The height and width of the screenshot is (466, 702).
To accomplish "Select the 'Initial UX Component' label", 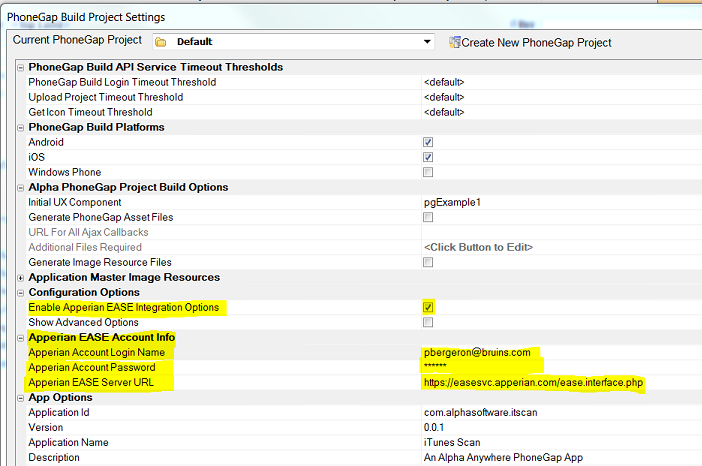I will coord(75,202).
